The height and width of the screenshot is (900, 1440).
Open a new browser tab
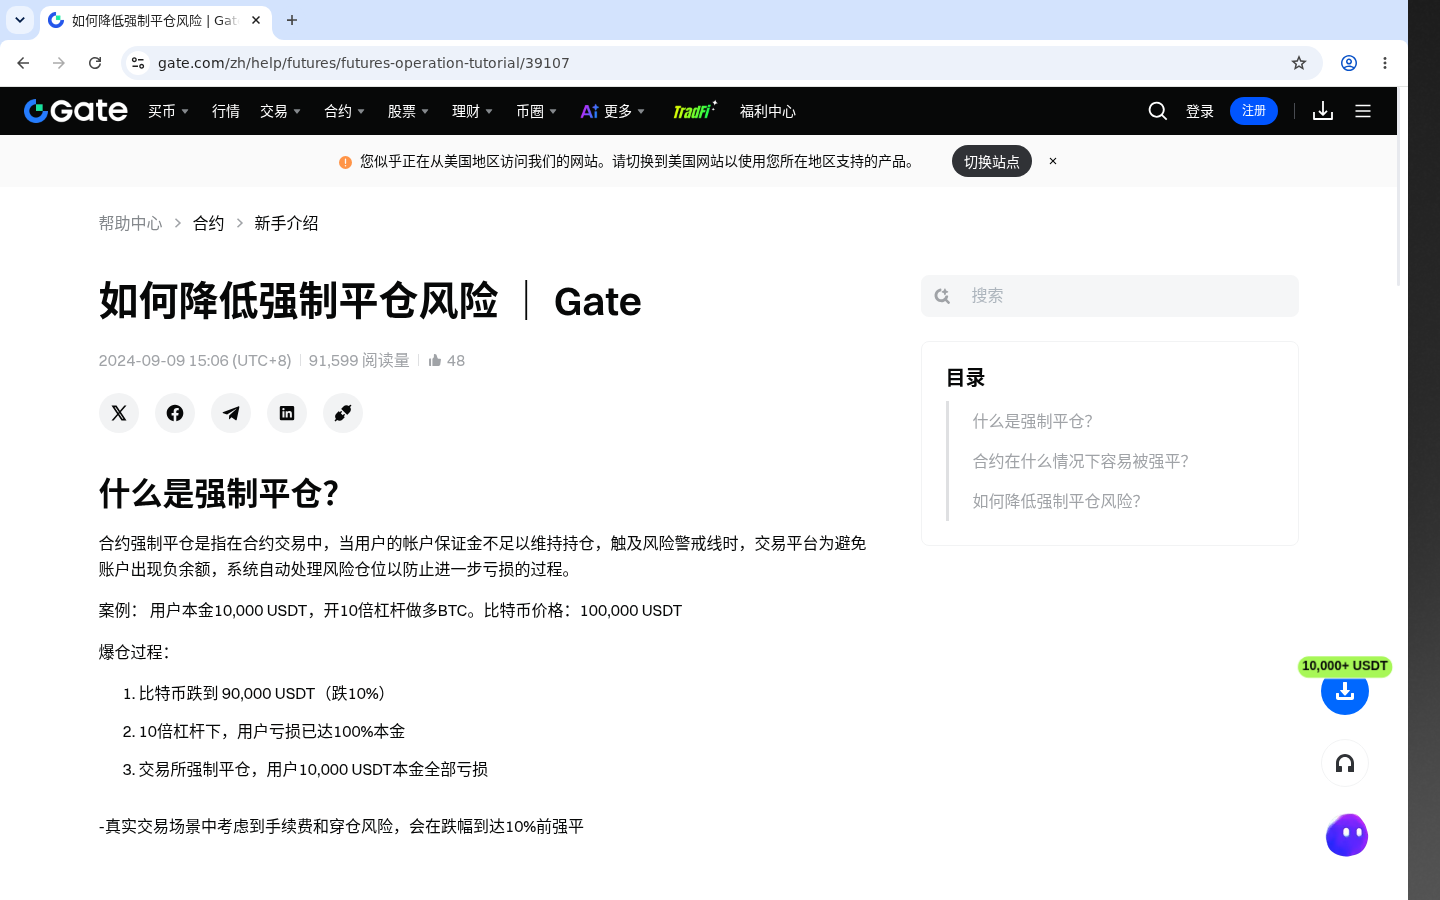tap(292, 20)
